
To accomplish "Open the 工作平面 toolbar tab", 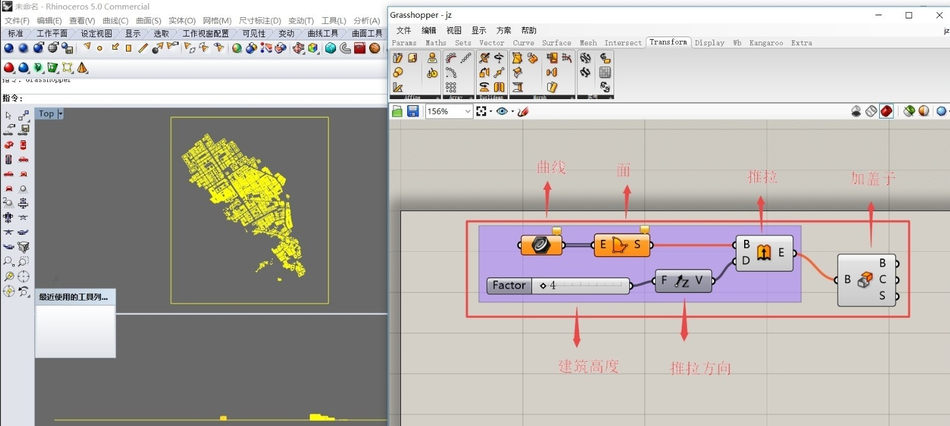I will pyautogui.click(x=51, y=33).
